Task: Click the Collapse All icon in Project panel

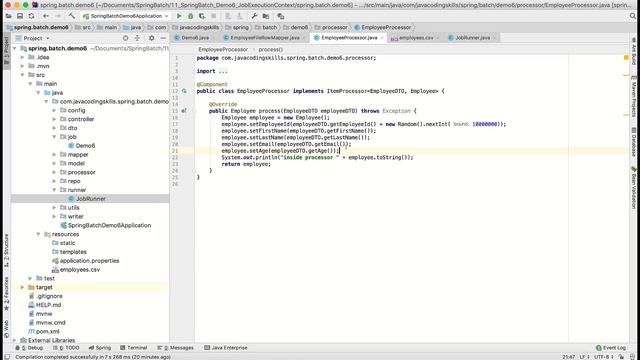Action: 137,38
